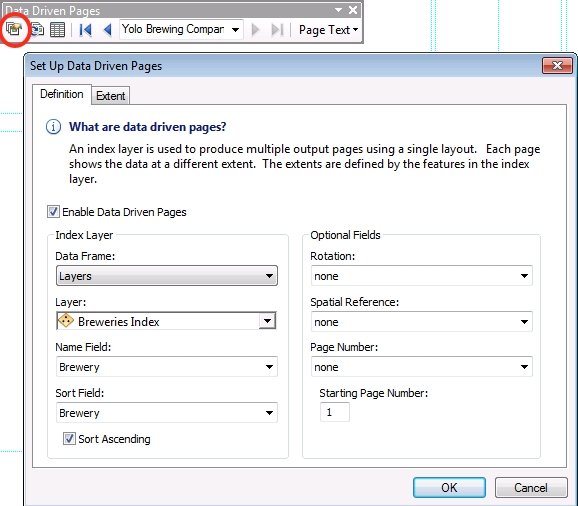The image size is (578, 506).
Task: Click the Refresh Data Driven Pages icon
Action: [x=37, y=29]
